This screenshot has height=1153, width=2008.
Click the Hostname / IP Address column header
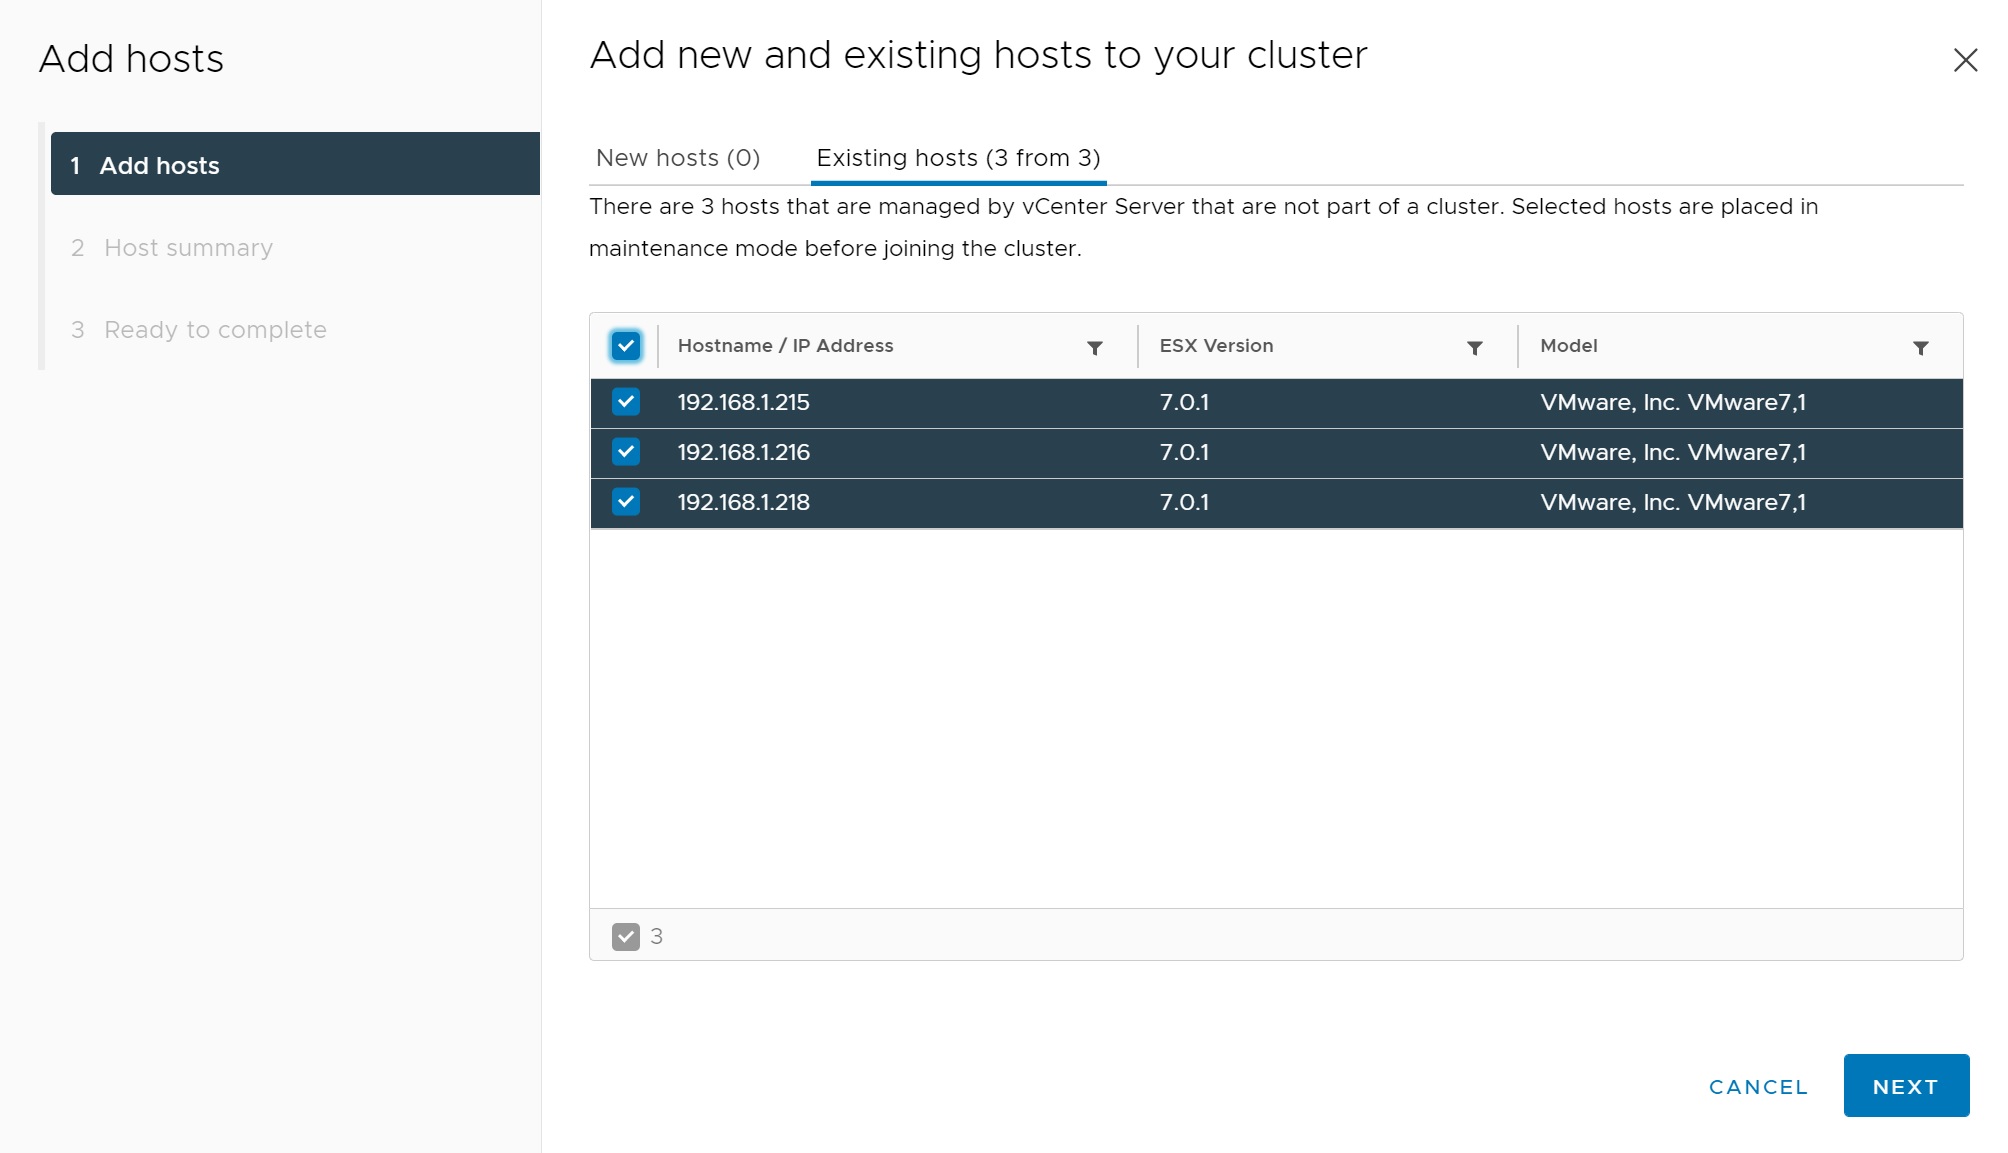tap(785, 346)
